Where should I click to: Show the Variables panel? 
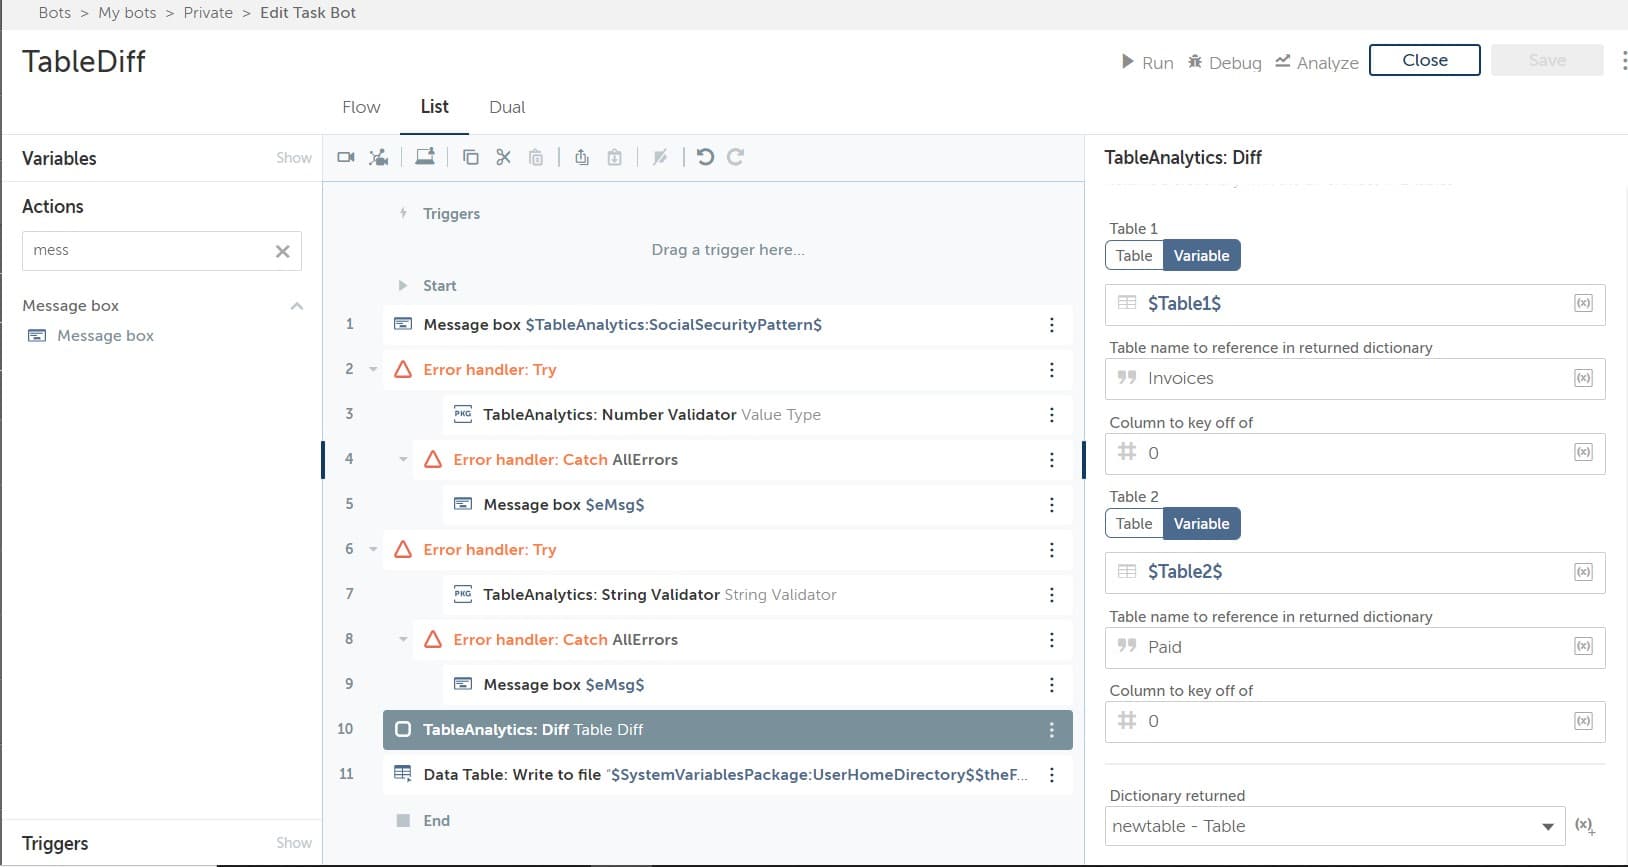294,158
